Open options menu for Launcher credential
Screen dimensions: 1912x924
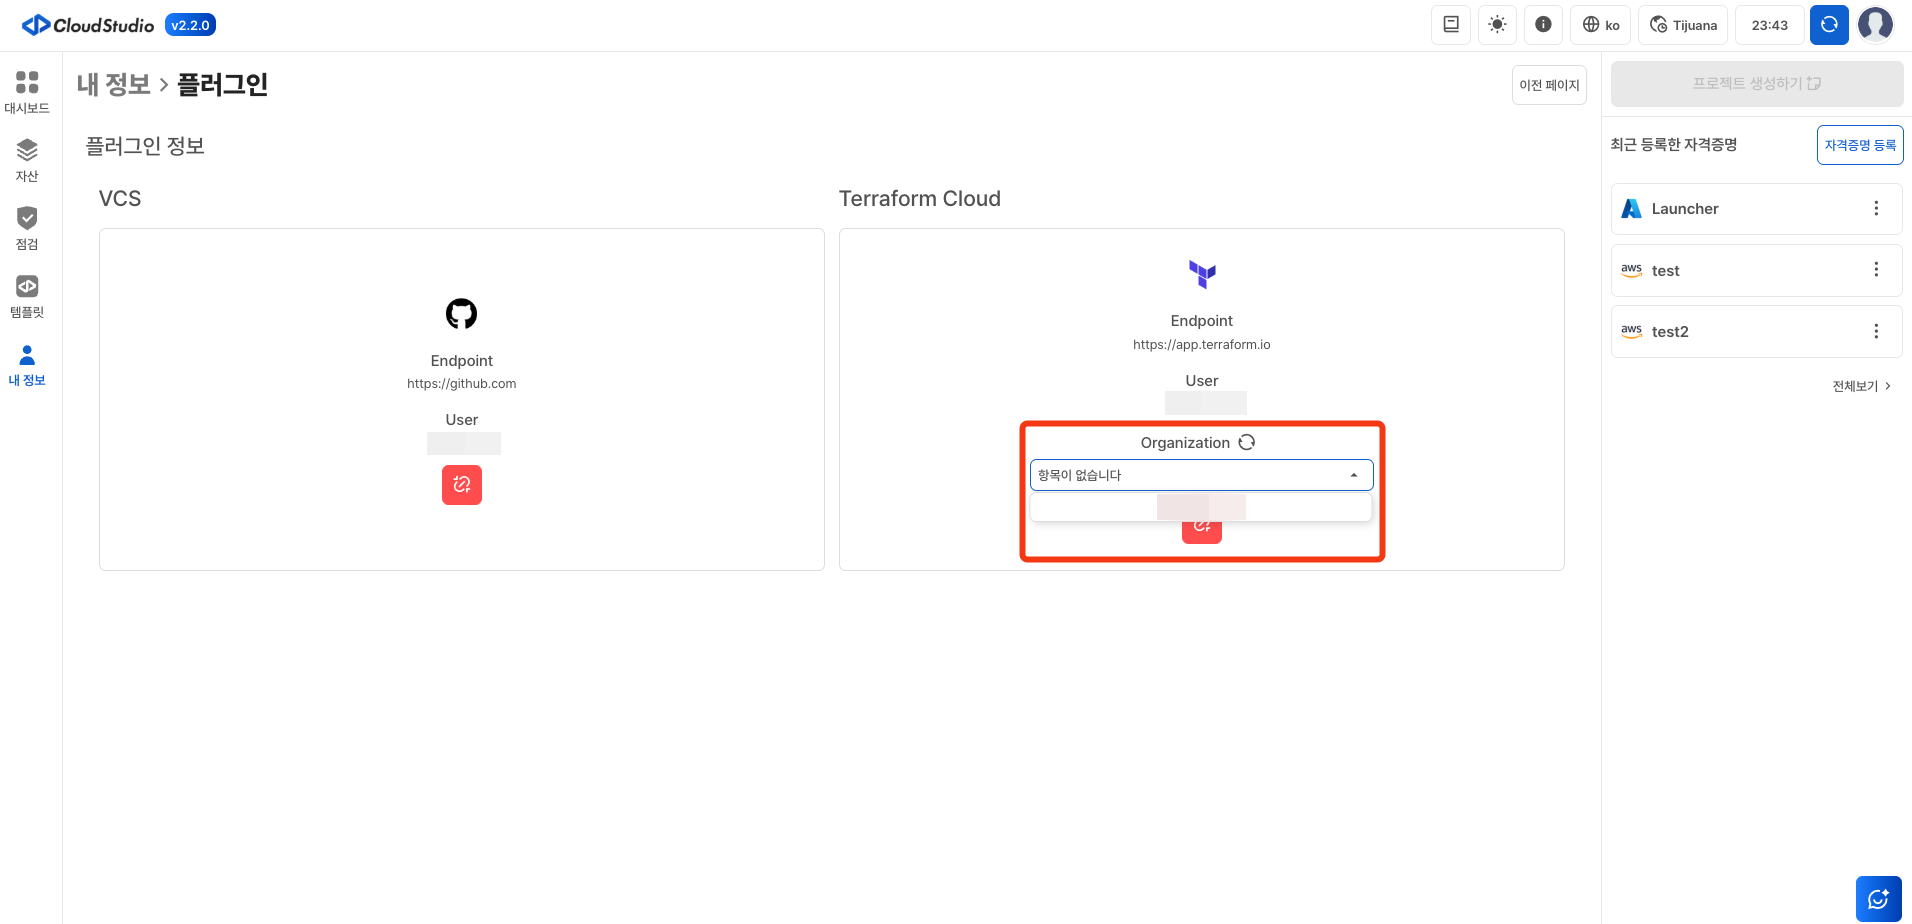click(1875, 208)
